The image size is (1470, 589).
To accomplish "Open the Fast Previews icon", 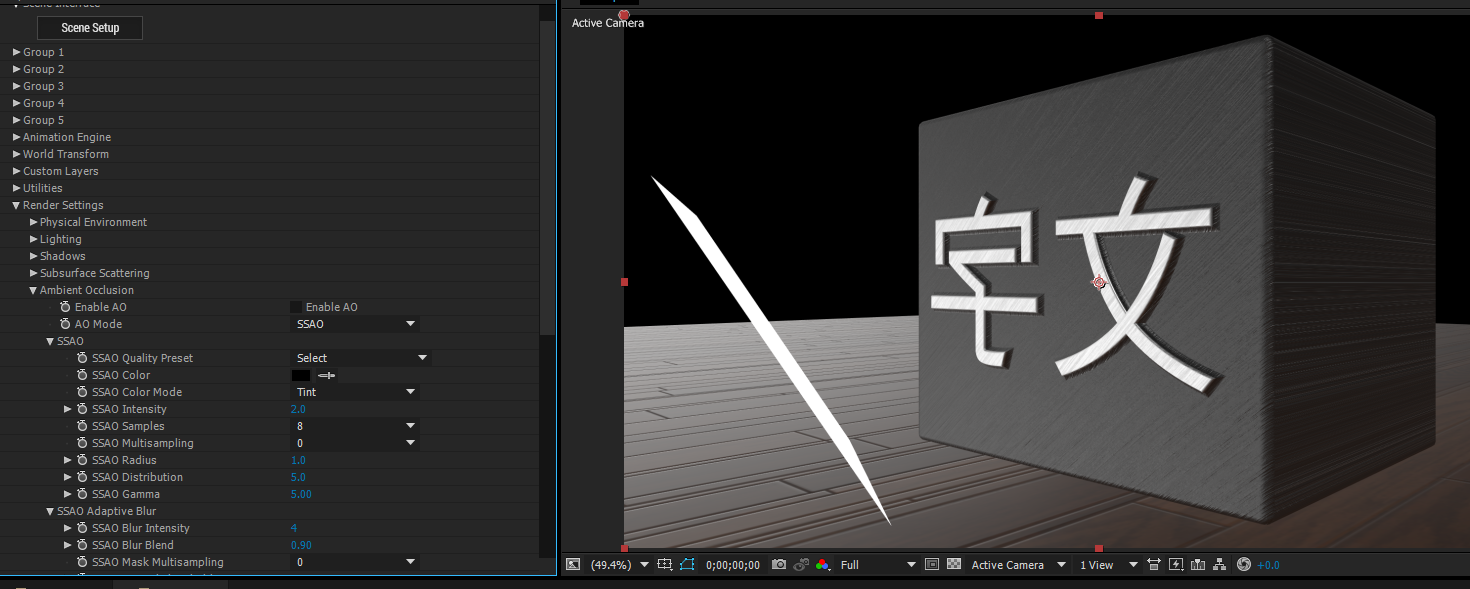I will click(x=1176, y=565).
